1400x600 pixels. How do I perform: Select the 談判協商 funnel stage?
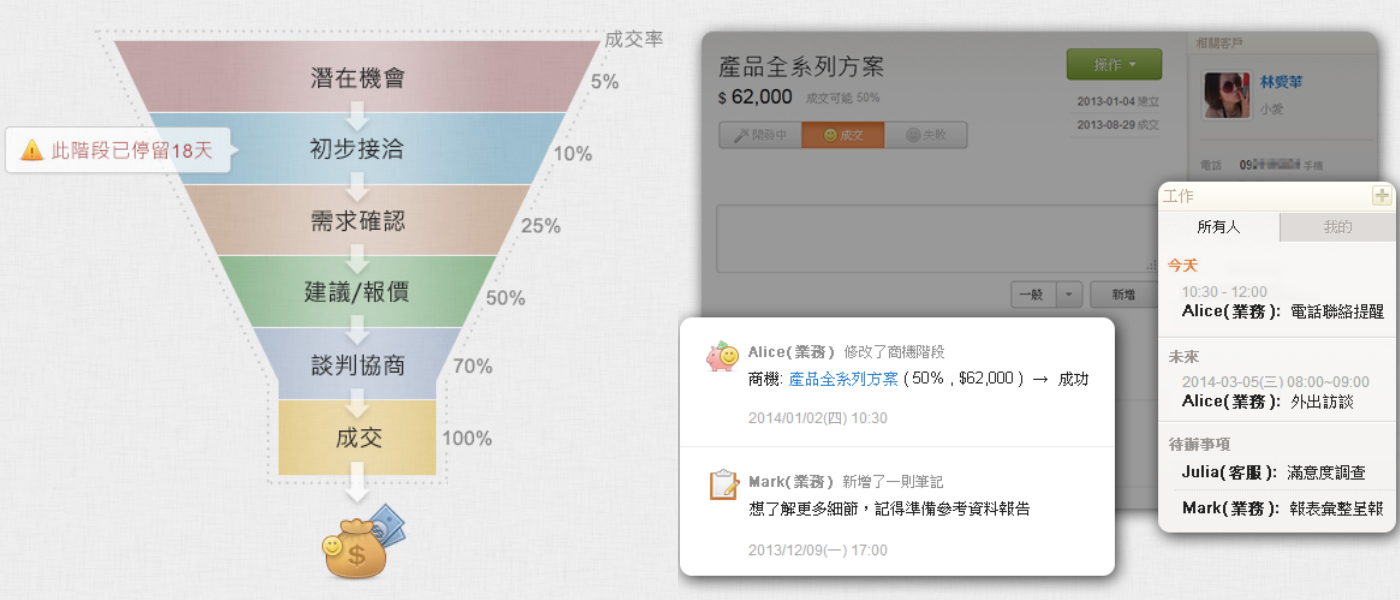[358, 365]
